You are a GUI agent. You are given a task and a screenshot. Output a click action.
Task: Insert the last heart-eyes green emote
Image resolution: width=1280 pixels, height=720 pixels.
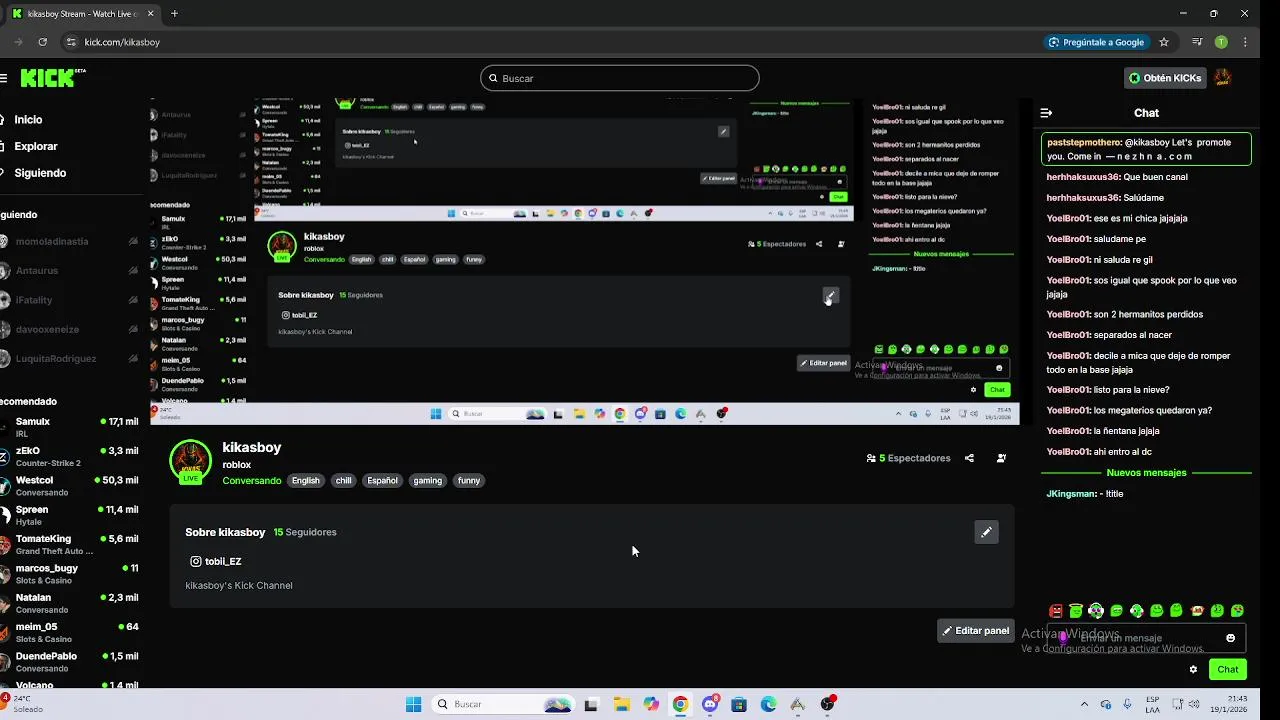coord(1237,611)
